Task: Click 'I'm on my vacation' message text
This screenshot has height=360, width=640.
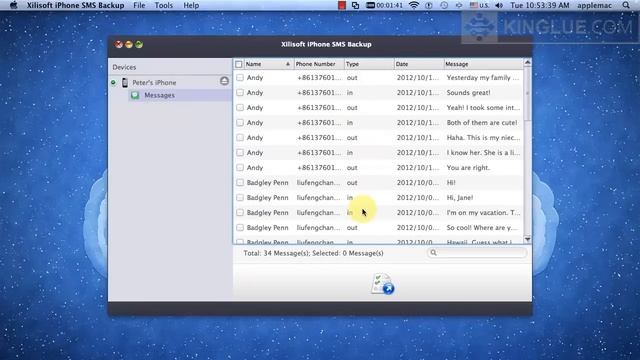Action: tap(483, 213)
